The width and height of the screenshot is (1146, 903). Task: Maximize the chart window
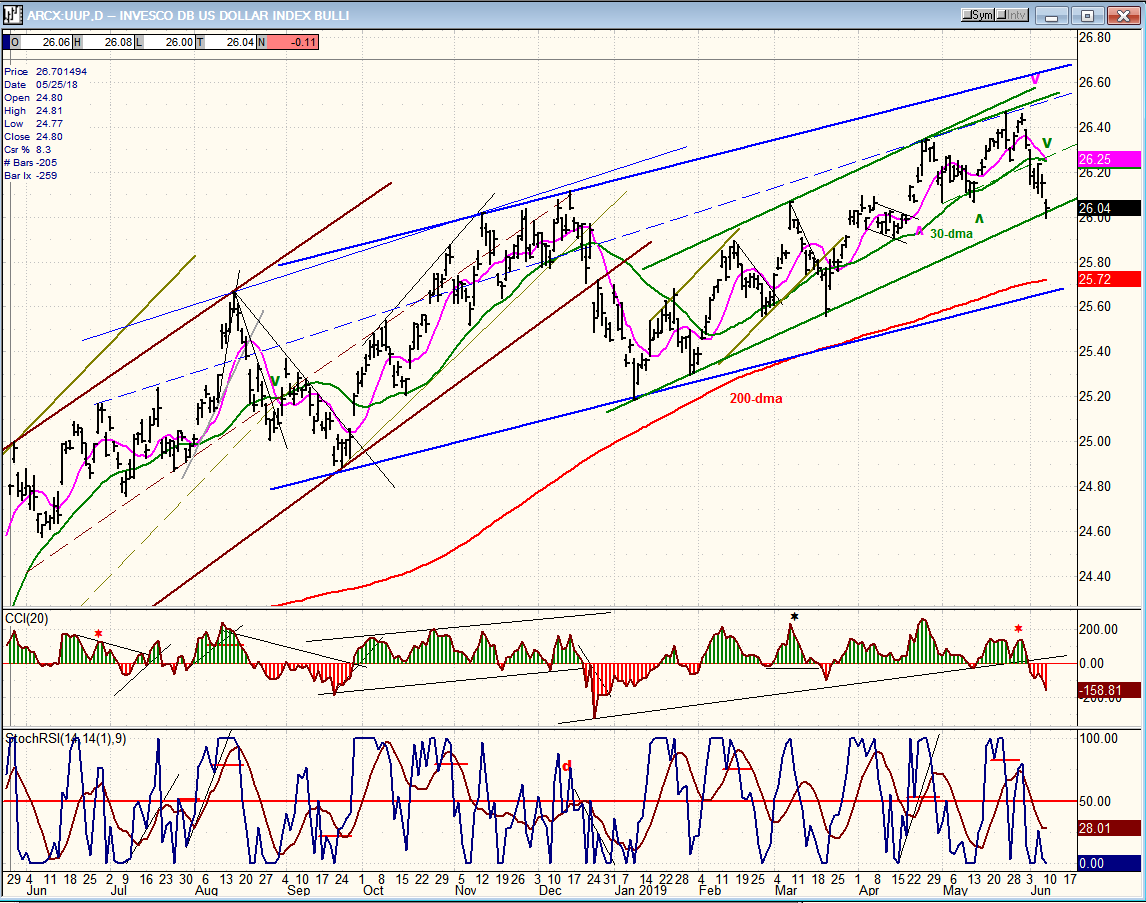pos(1089,15)
